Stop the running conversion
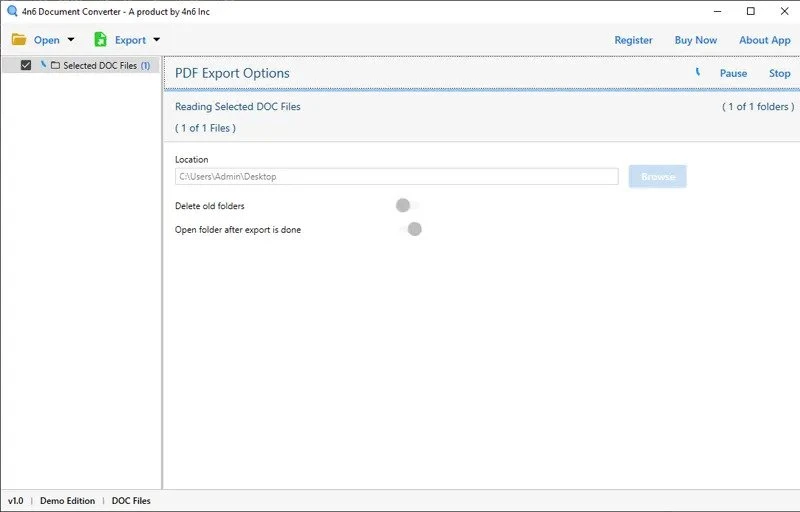The width and height of the screenshot is (800, 512). click(779, 73)
